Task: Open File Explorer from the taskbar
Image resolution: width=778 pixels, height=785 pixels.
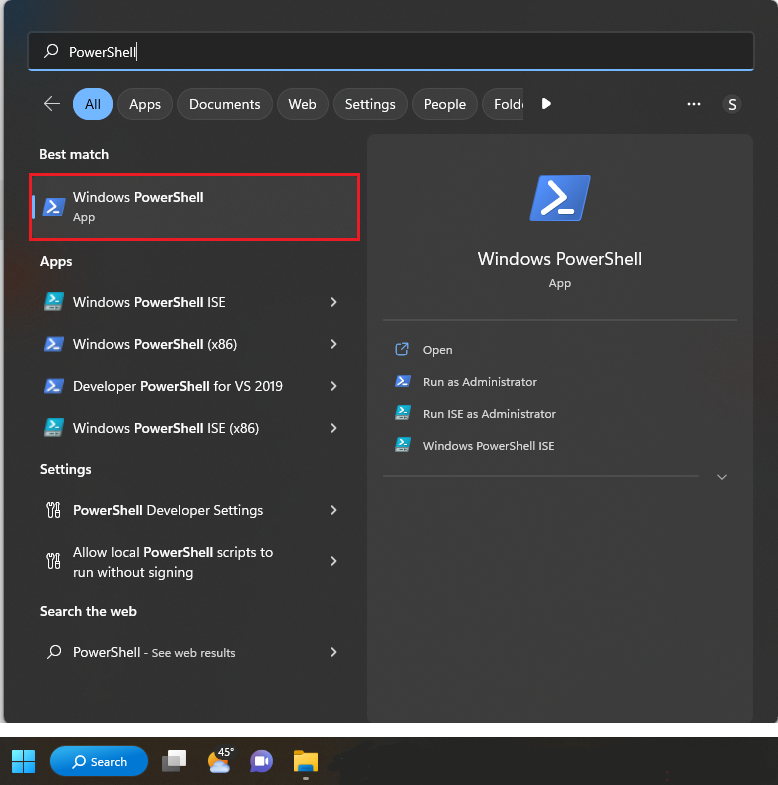Action: (x=306, y=761)
